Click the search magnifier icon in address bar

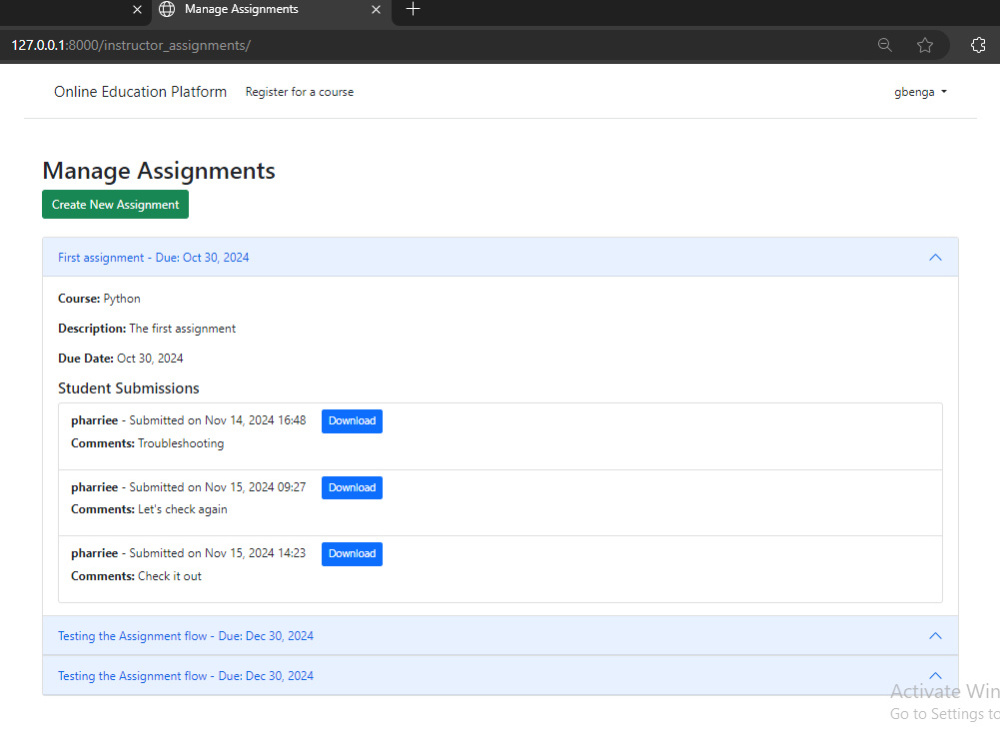[x=884, y=45]
